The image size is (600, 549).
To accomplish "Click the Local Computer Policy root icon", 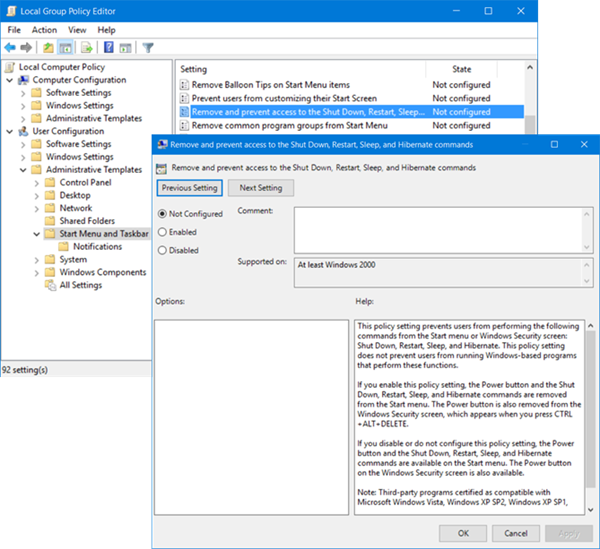I will pyautogui.click(x=10, y=67).
